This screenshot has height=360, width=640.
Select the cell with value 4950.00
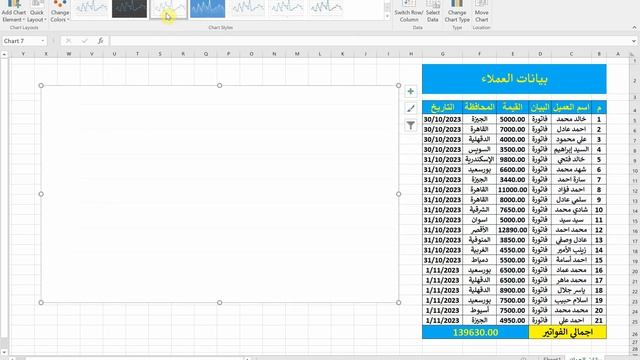[513, 320]
